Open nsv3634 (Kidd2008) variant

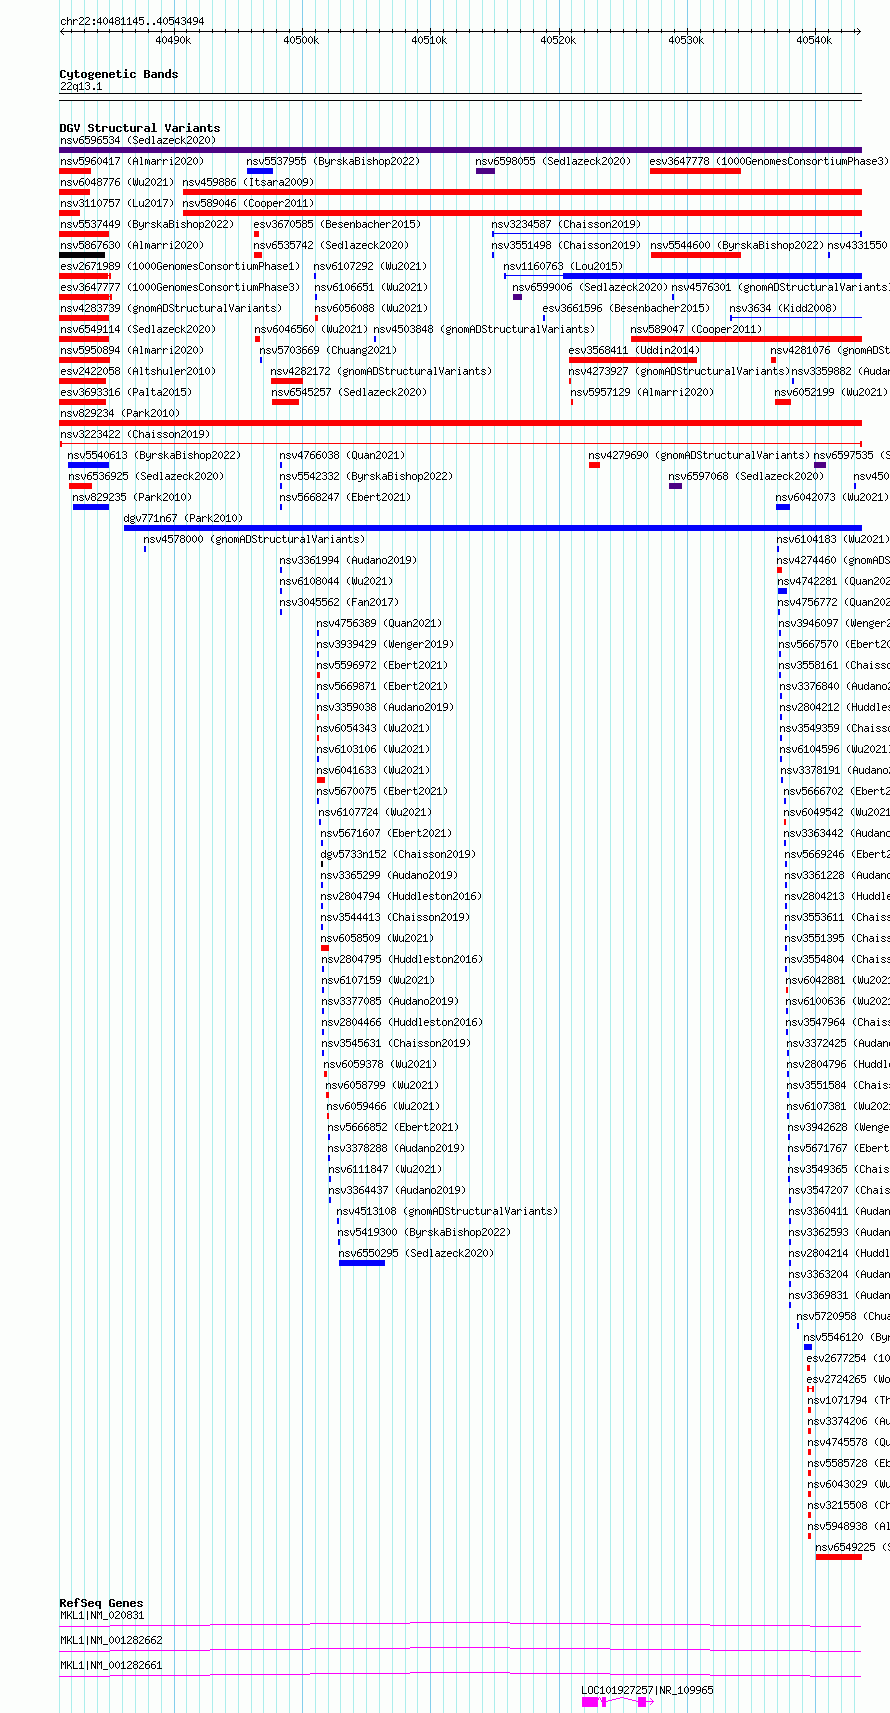[x=783, y=308]
